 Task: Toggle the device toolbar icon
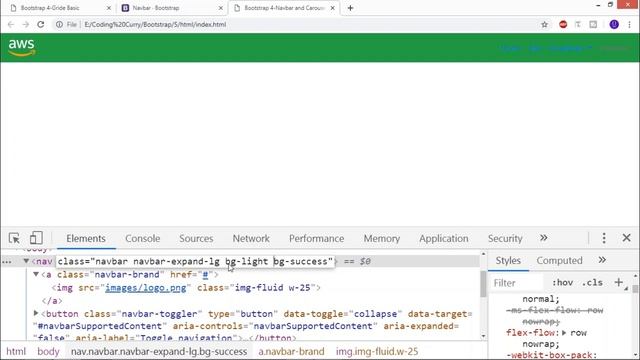coord(36,238)
